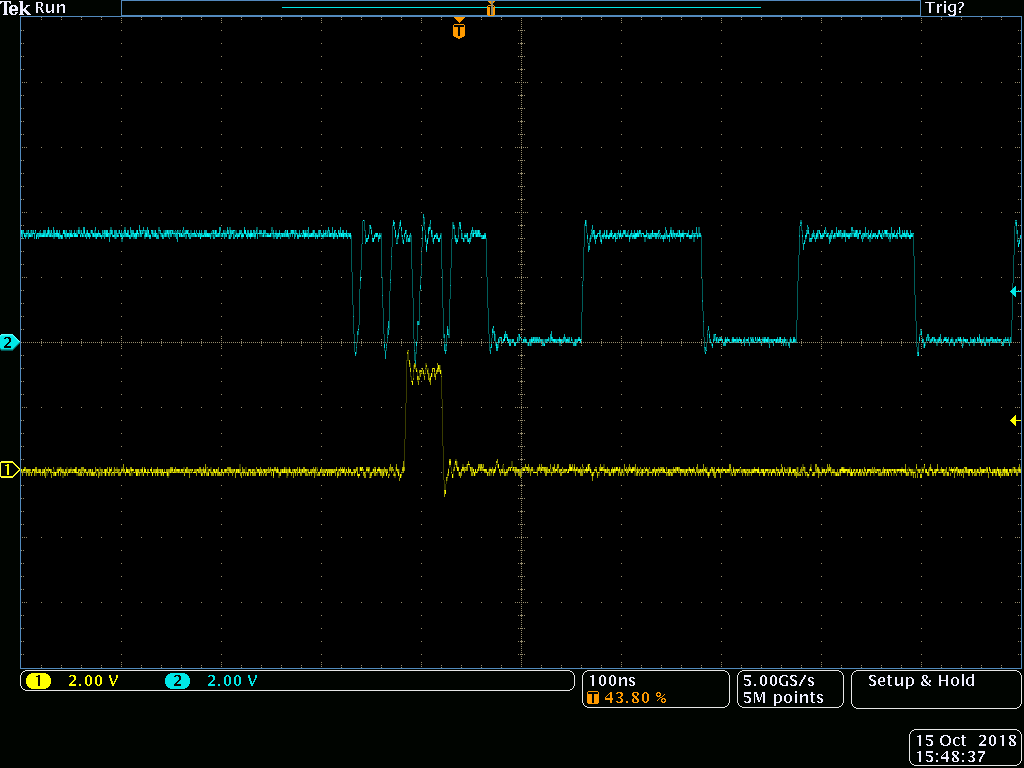Click the orange T icon beside 43.80 %
The height and width of the screenshot is (768, 1024).
[x=593, y=698]
